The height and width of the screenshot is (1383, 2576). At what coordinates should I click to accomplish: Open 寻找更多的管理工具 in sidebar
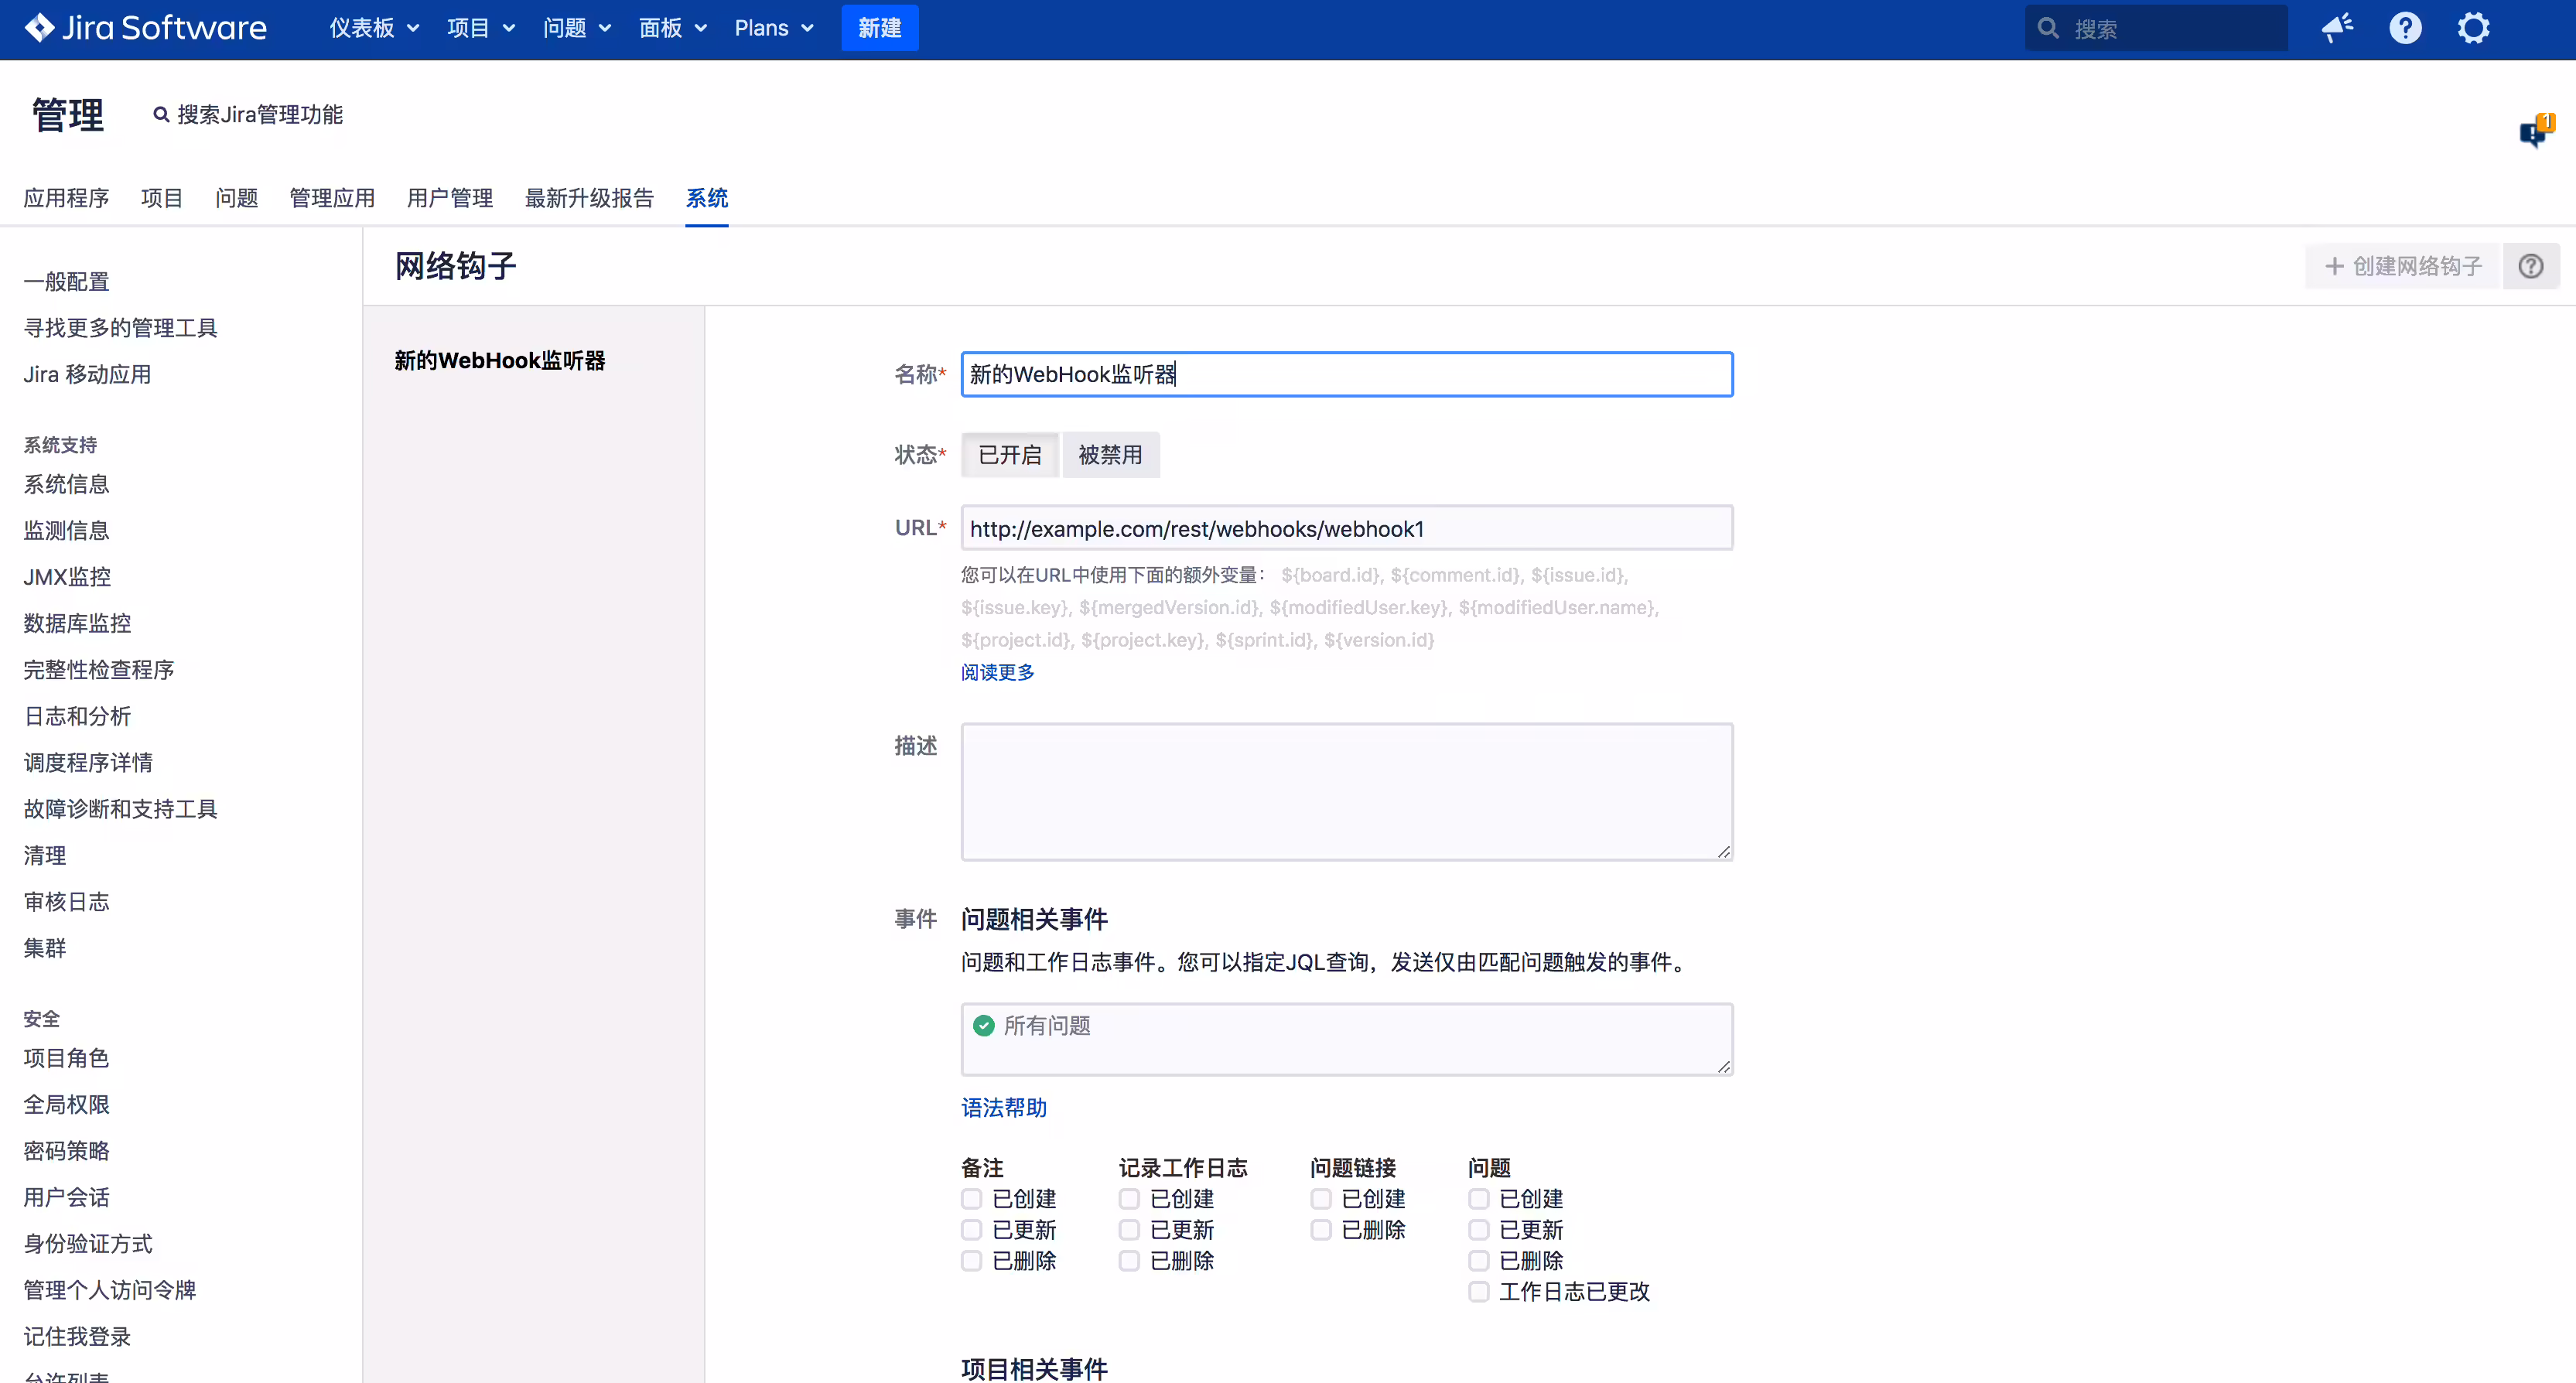point(120,328)
